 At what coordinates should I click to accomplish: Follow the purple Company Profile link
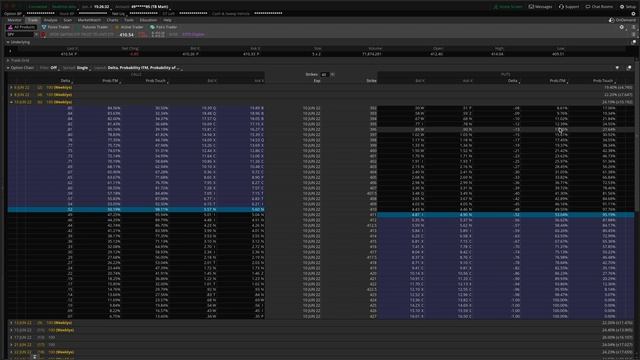click(x=193, y=35)
